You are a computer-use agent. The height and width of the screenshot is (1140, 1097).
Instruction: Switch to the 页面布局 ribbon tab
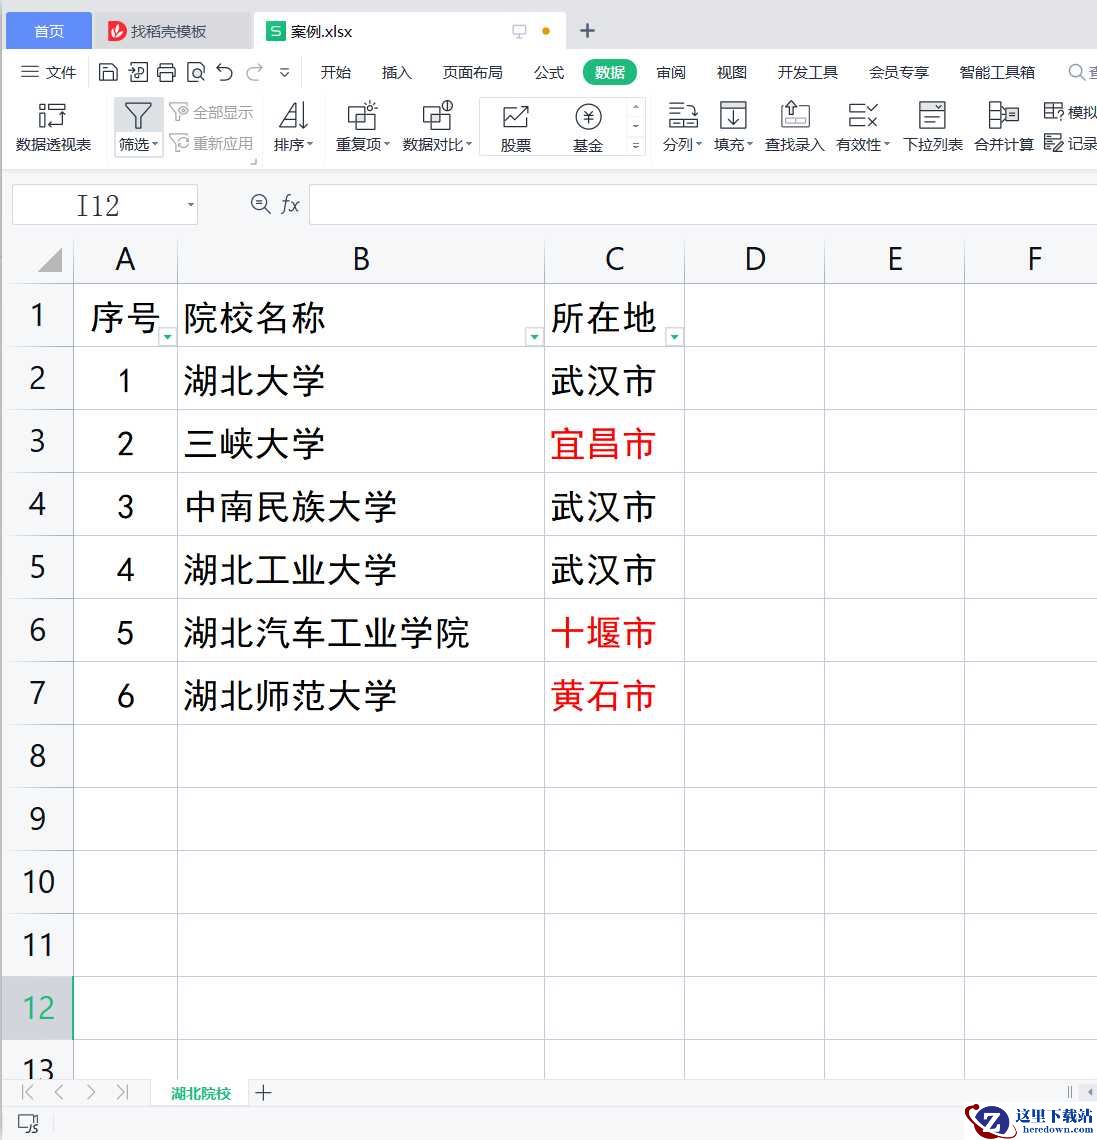point(473,72)
